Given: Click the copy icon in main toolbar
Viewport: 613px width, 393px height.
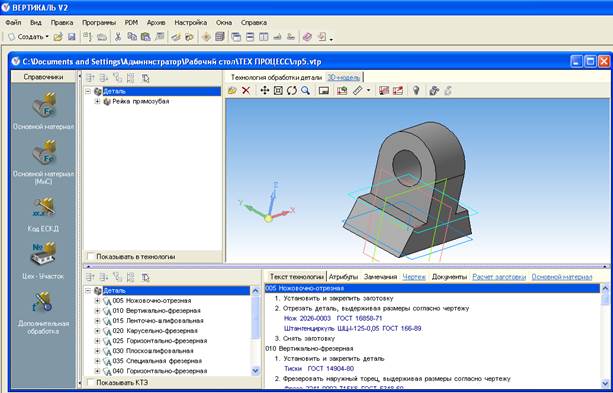Looking at the screenshot, I should [132, 37].
